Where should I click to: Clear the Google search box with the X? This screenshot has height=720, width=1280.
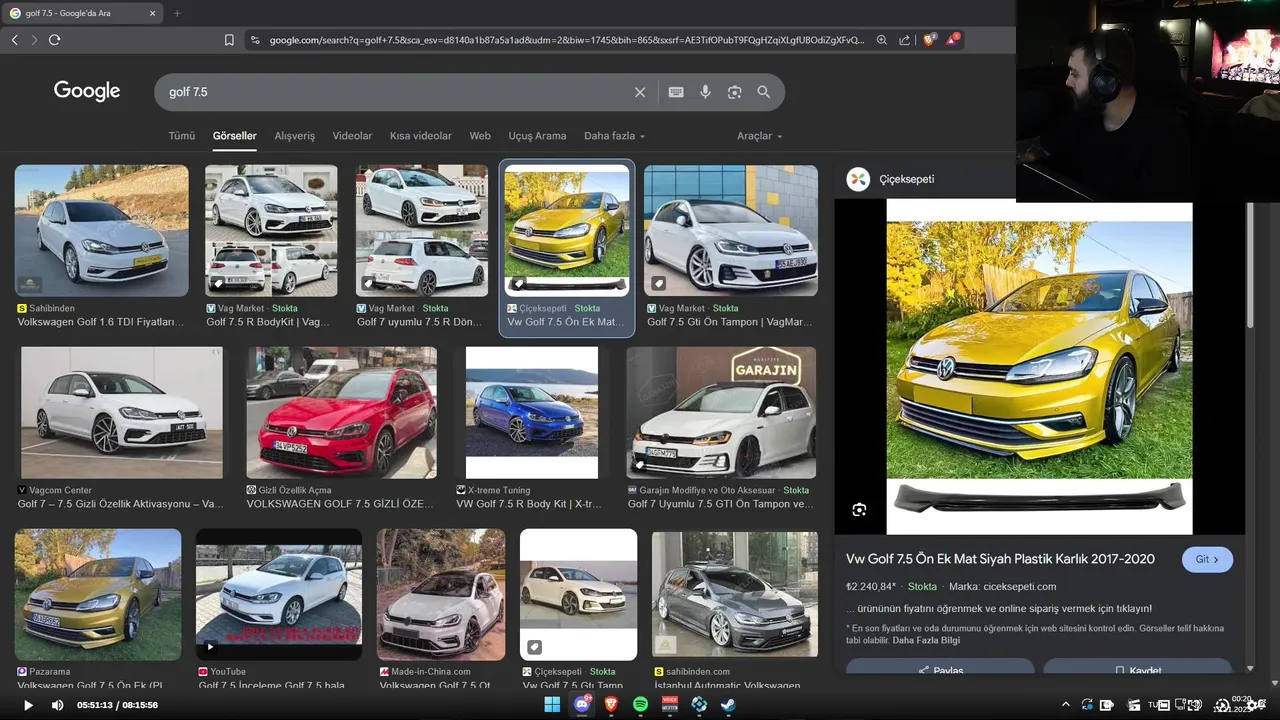click(640, 92)
